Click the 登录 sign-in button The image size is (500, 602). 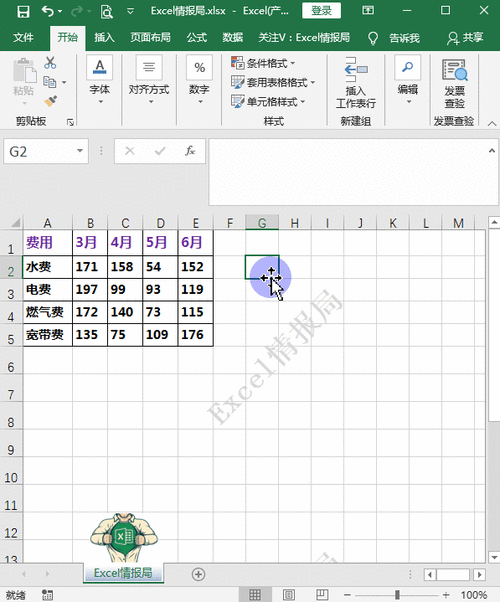click(321, 11)
